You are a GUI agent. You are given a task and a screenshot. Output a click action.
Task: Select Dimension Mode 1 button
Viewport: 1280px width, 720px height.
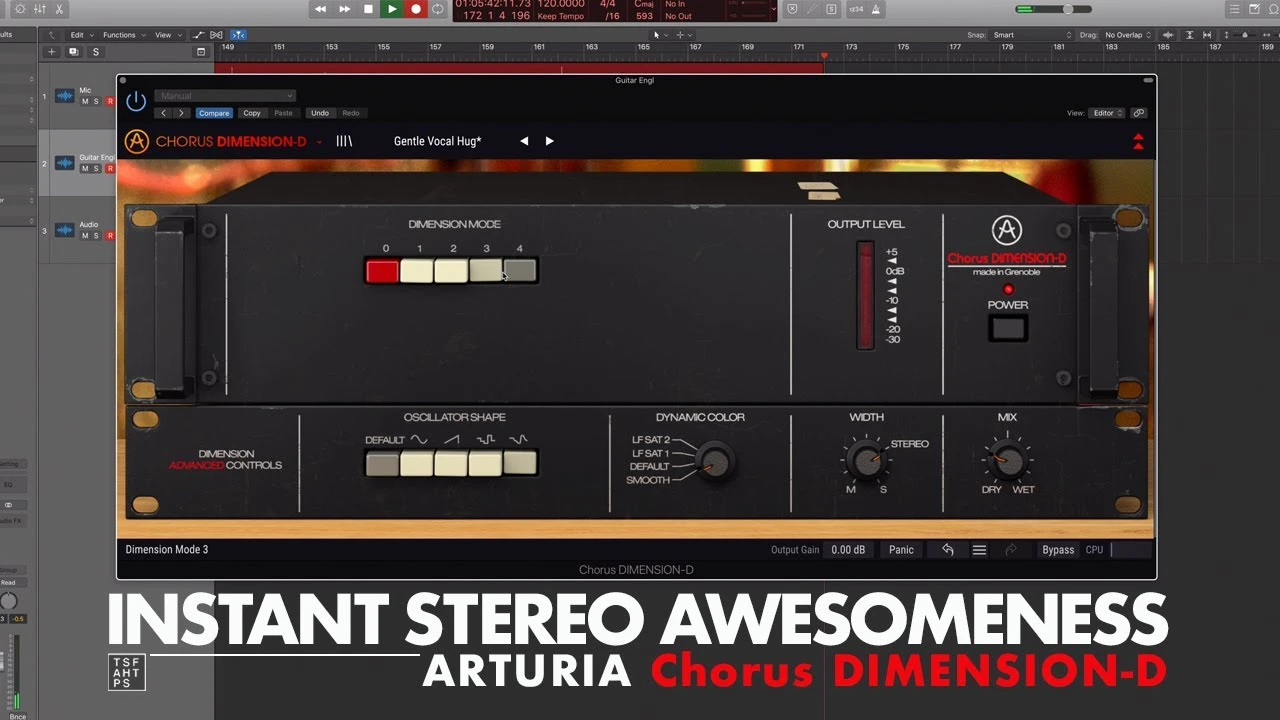click(416, 271)
